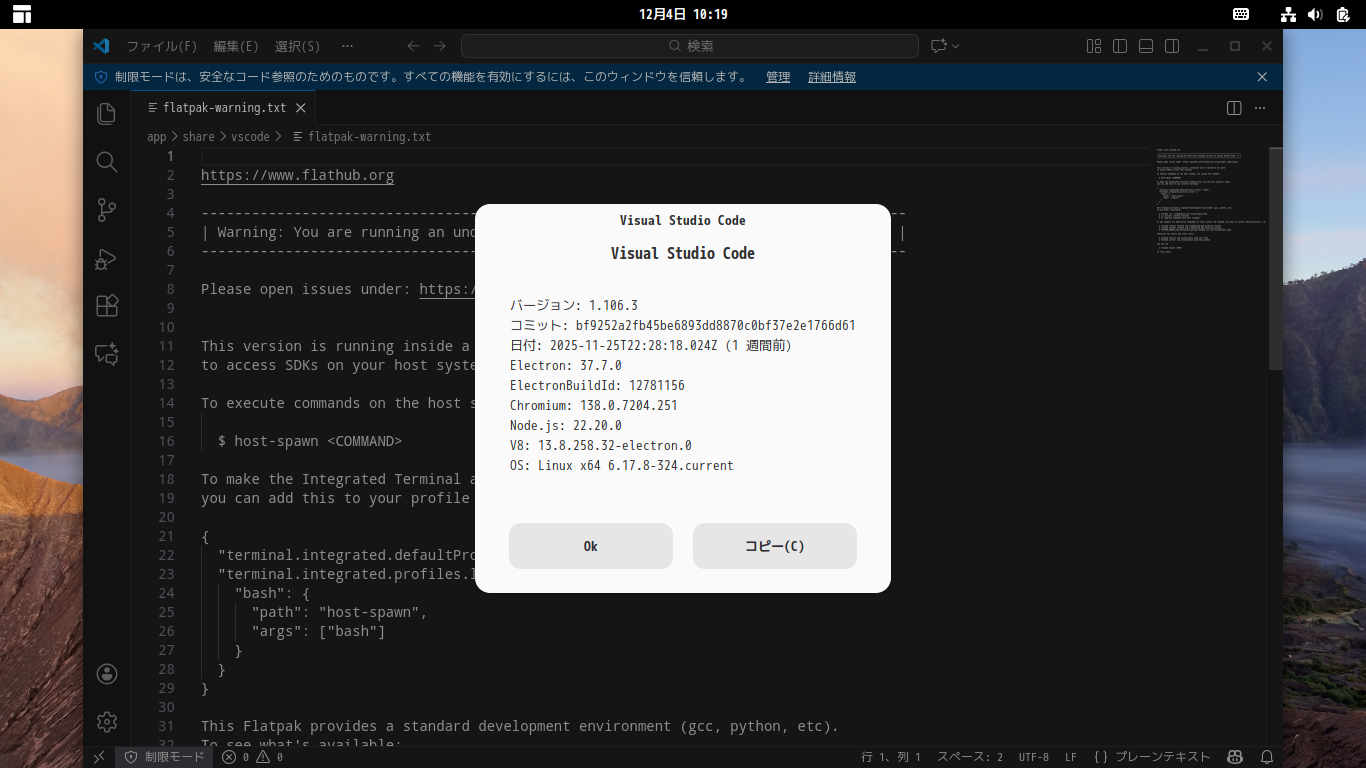Screen dimensions: 1366x768
Task: Select the flatpak-warning.txt editor tab
Action: (223, 108)
